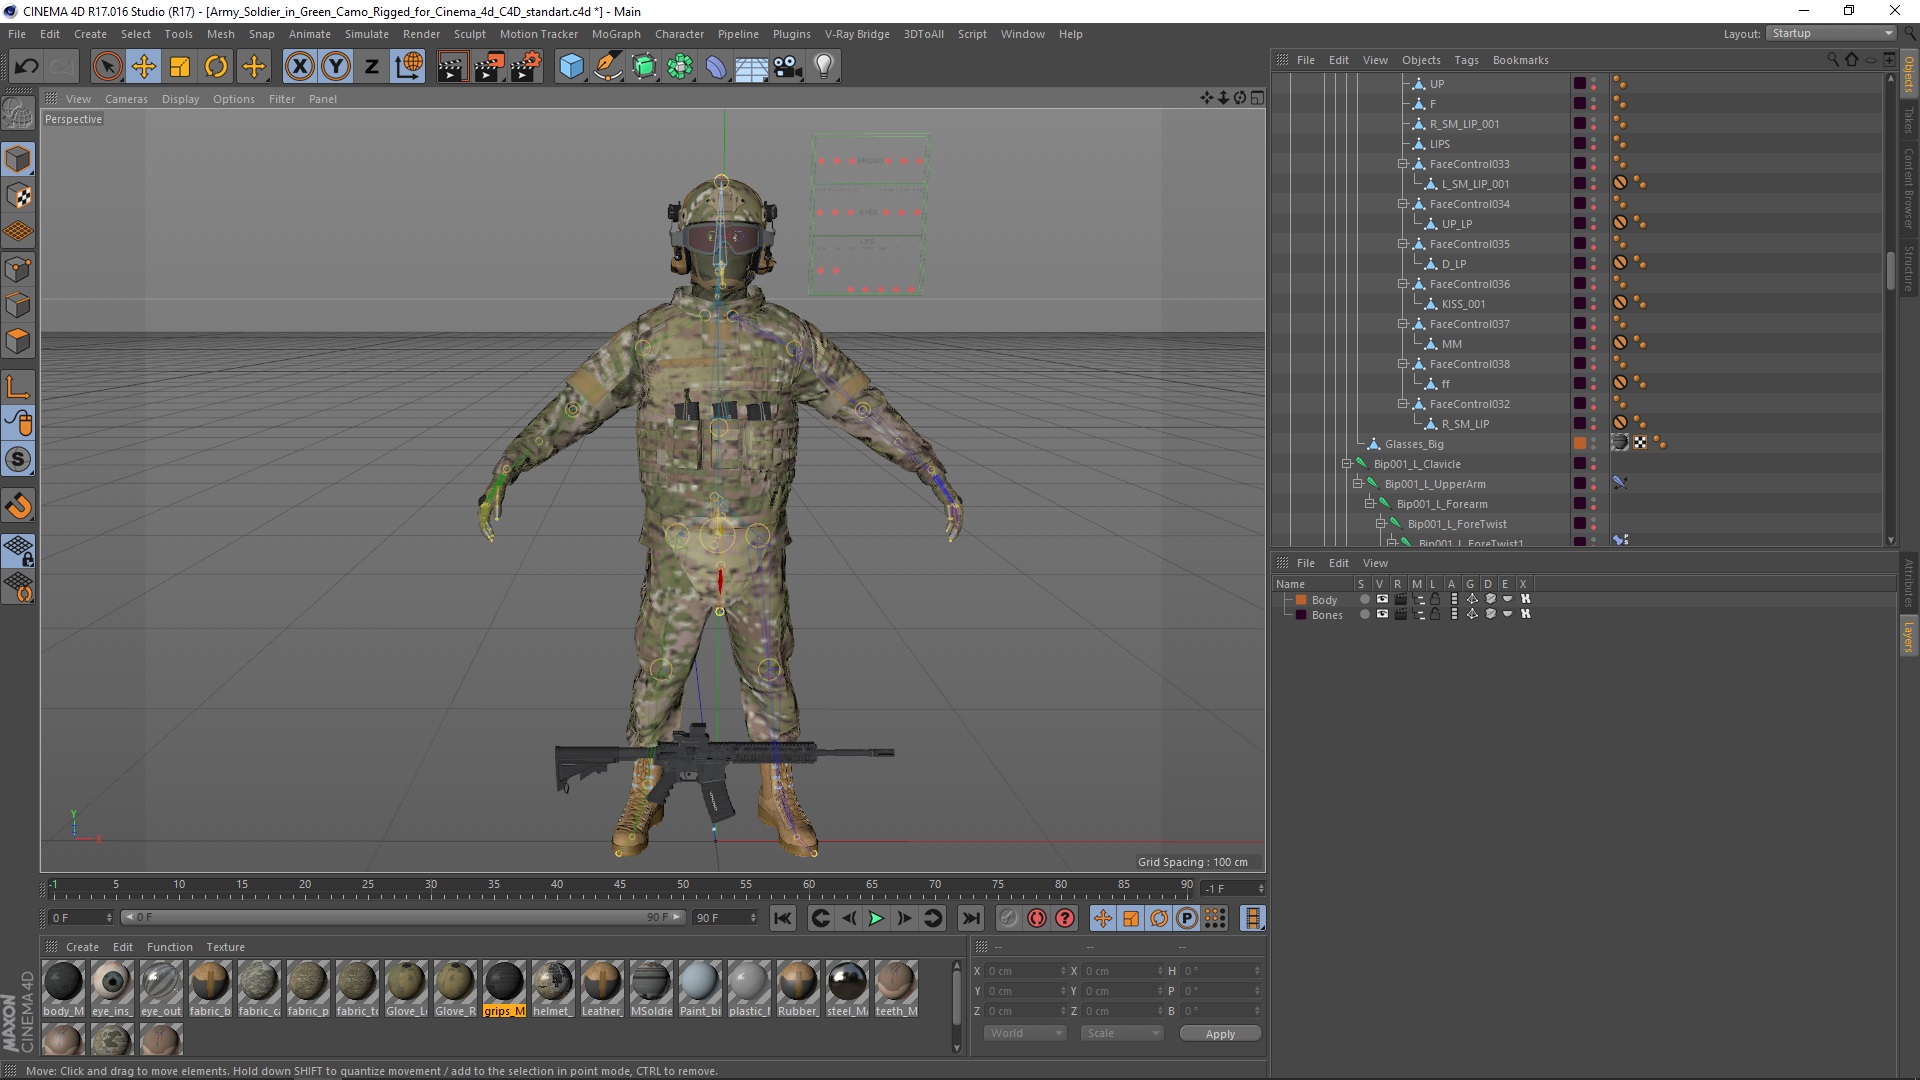Image resolution: width=1920 pixels, height=1080 pixels.
Task: Toggle Parameter keyframe recording icon
Action: pos(1187,918)
